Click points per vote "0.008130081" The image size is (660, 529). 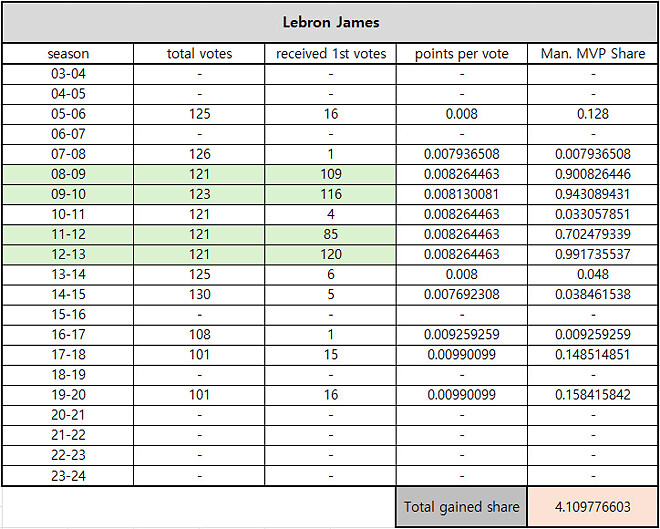pos(462,194)
